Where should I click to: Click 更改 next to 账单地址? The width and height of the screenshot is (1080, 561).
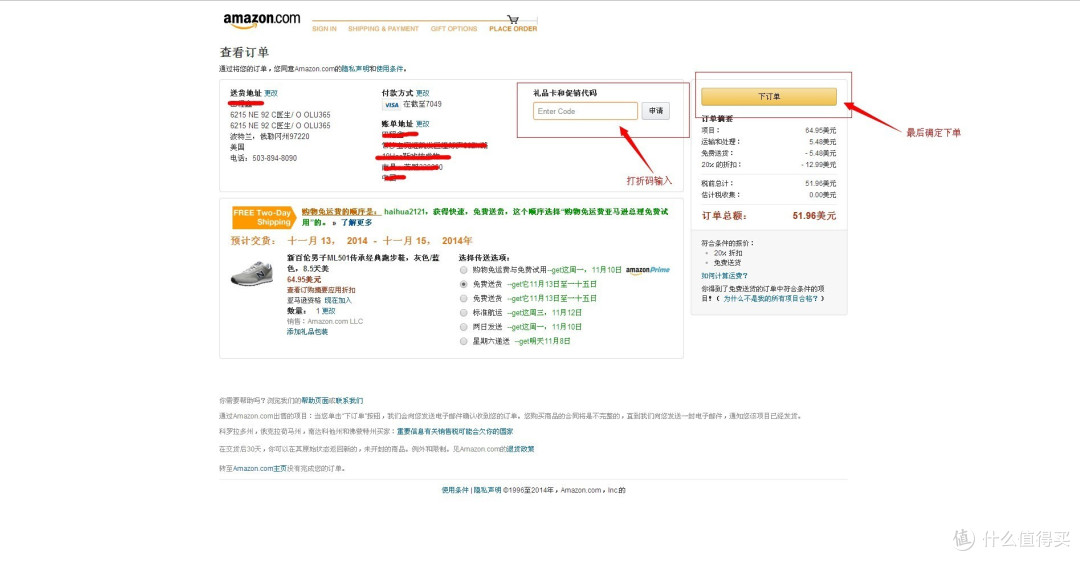[422, 124]
